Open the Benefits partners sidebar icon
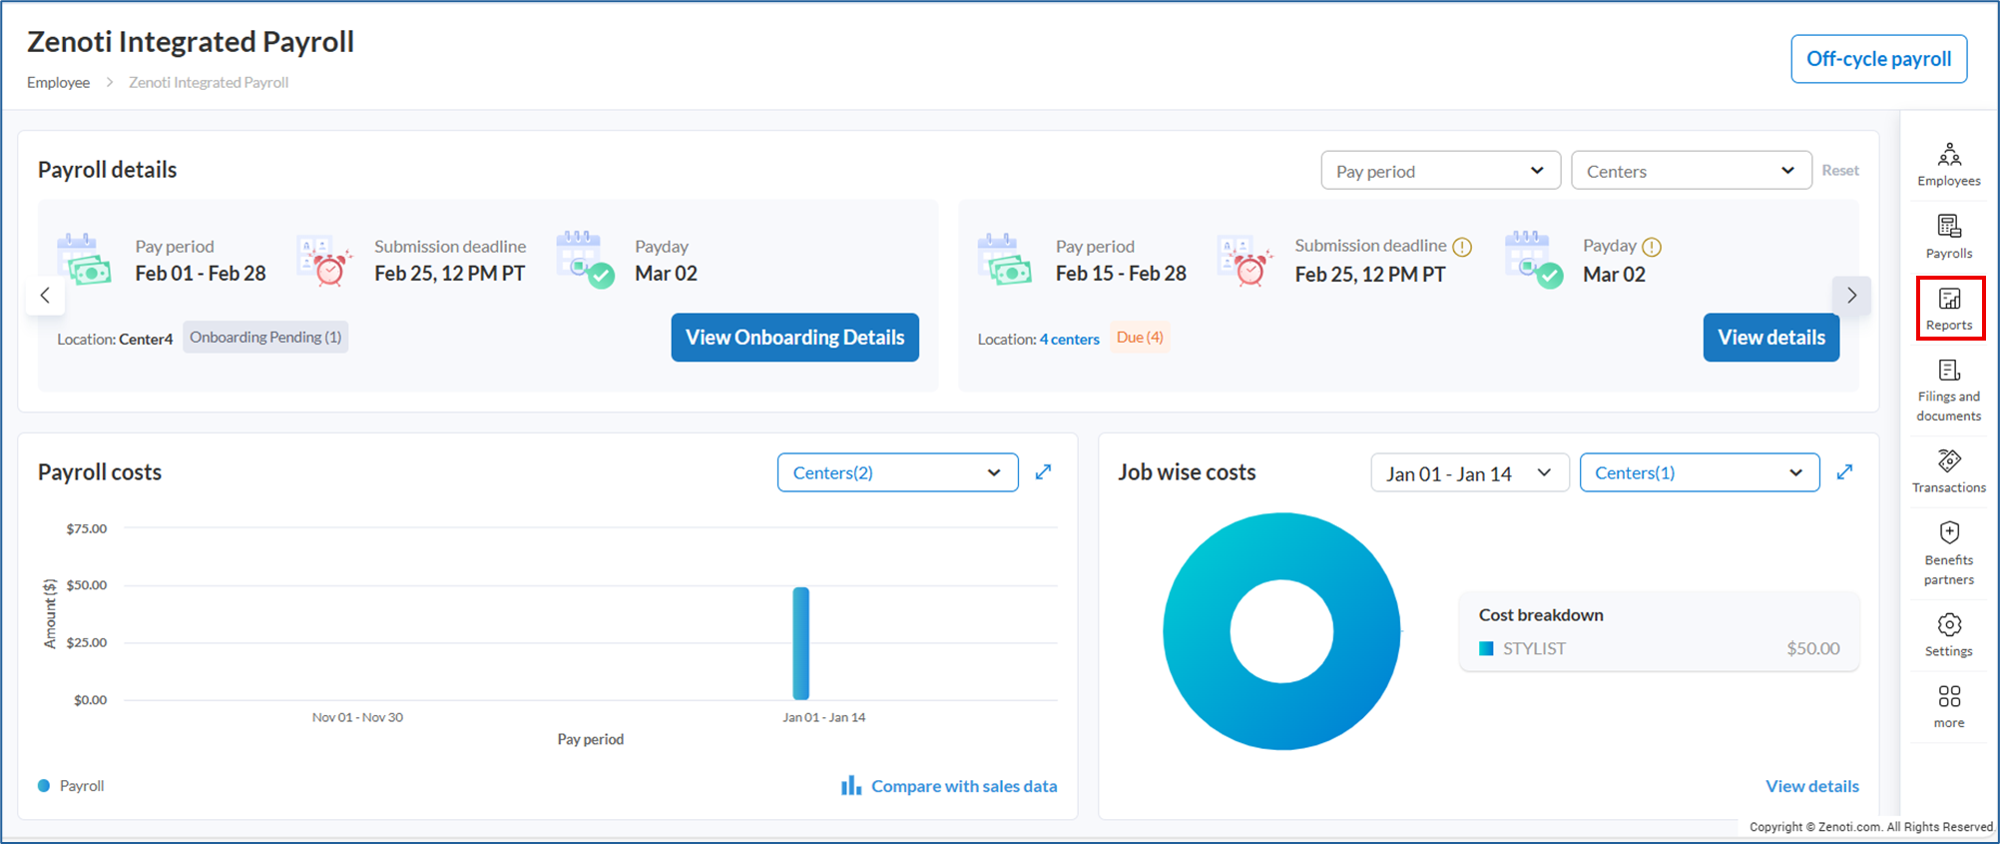The height and width of the screenshot is (844, 2000). coord(1948,553)
